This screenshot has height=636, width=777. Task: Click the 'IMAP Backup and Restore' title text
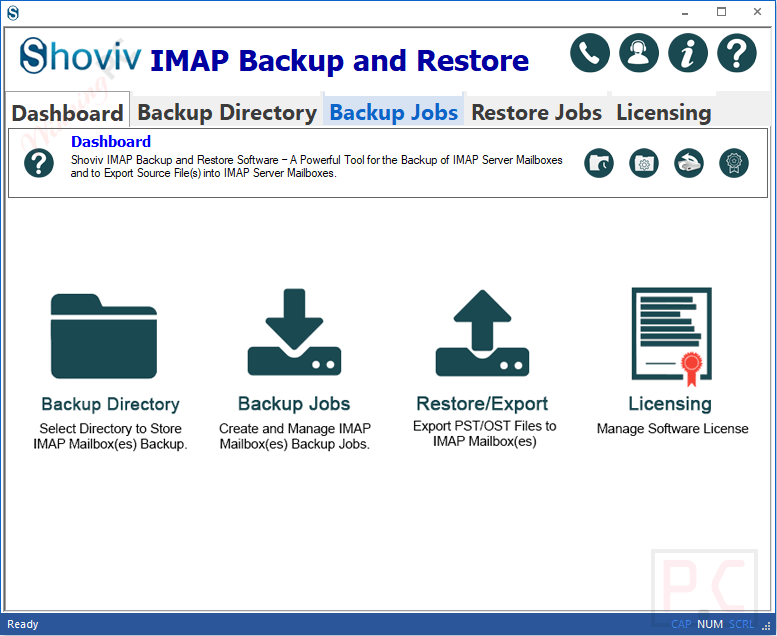pyautogui.click(x=339, y=61)
